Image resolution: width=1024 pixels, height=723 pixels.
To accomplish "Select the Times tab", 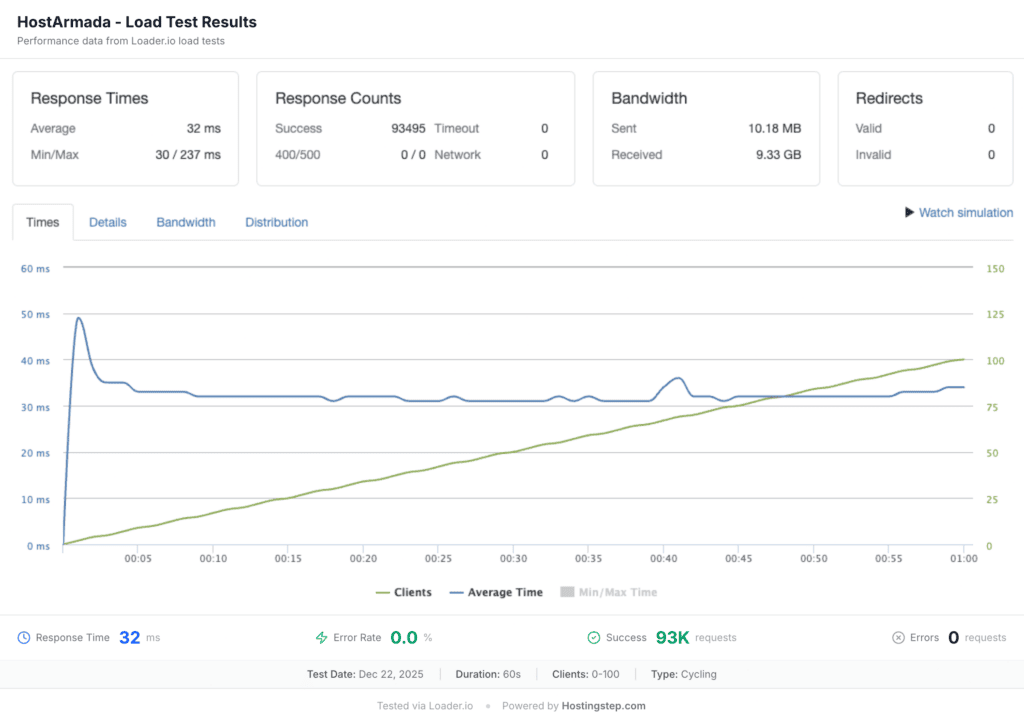I will 43,223.
